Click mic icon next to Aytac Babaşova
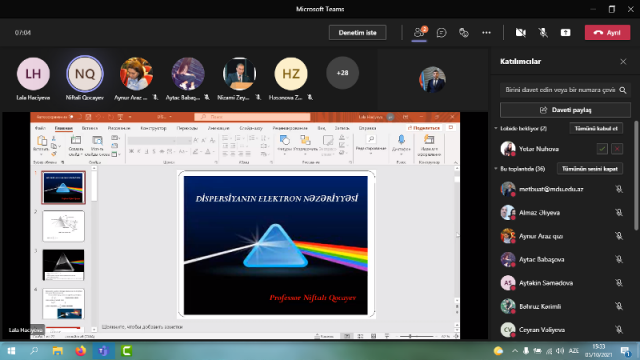Image resolution: width=640 pixels, height=360 pixels. [x=619, y=259]
